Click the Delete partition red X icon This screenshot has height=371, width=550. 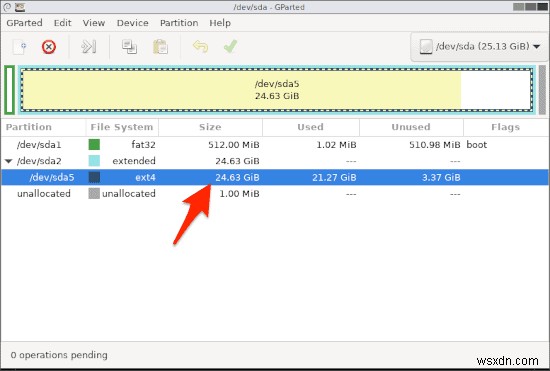pos(49,47)
